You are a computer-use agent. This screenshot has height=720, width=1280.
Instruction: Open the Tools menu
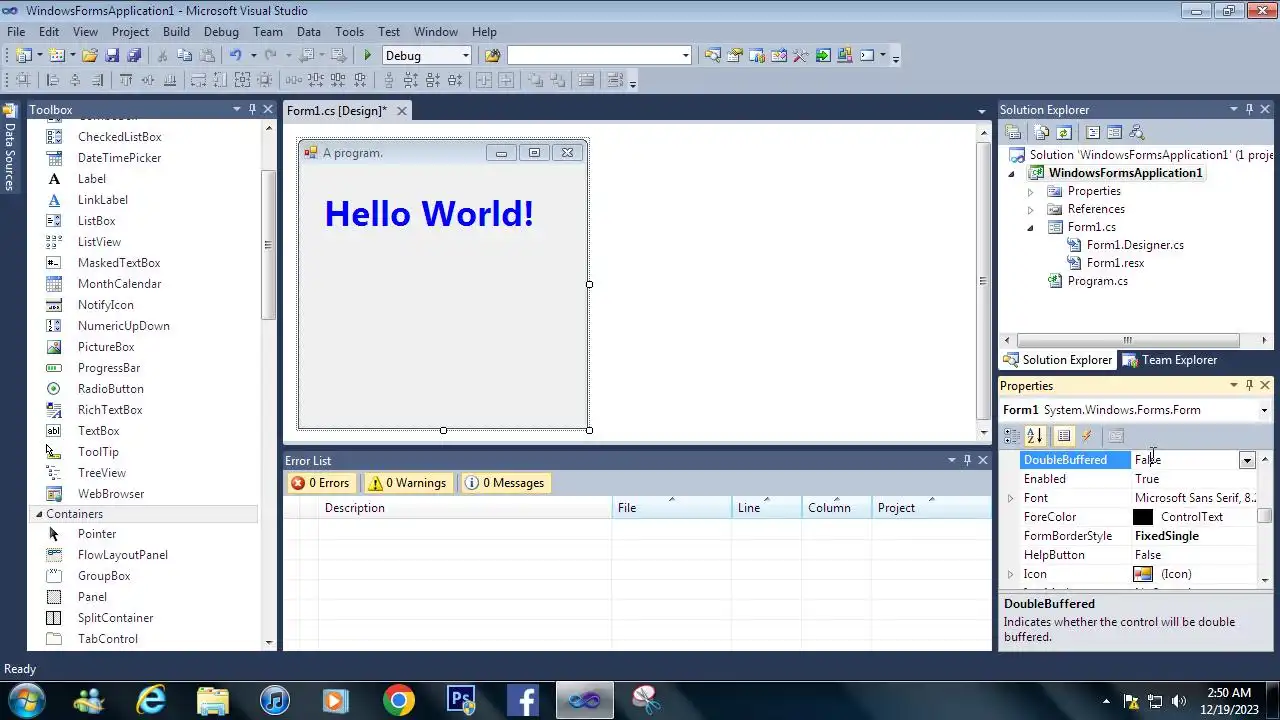[349, 32]
